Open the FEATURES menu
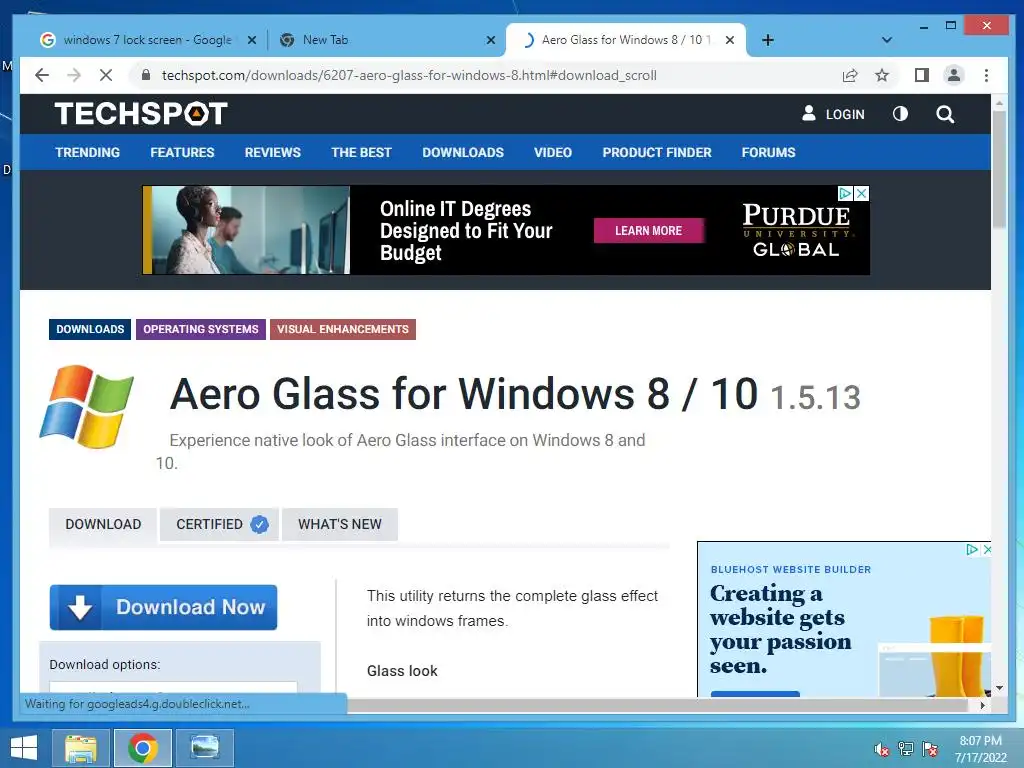The image size is (1024, 768). click(182, 152)
